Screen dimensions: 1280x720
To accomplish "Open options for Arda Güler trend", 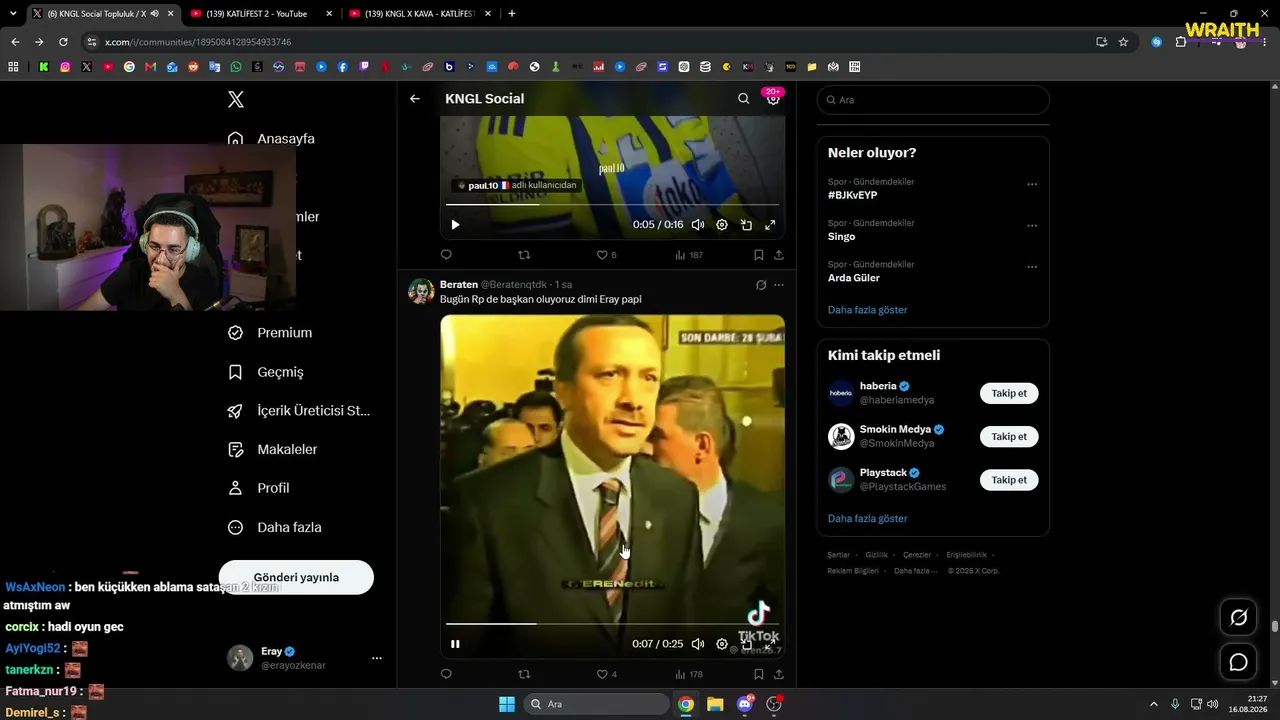I will coord(1032,267).
